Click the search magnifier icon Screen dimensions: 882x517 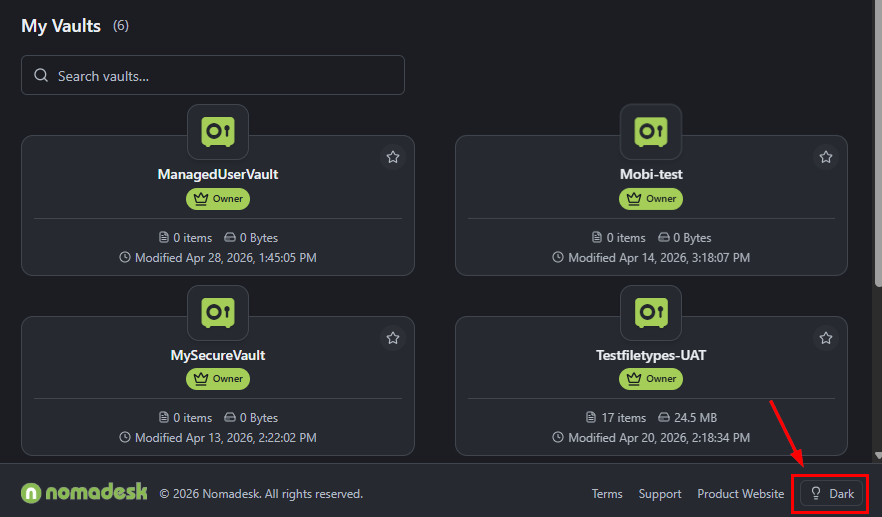coord(41,76)
